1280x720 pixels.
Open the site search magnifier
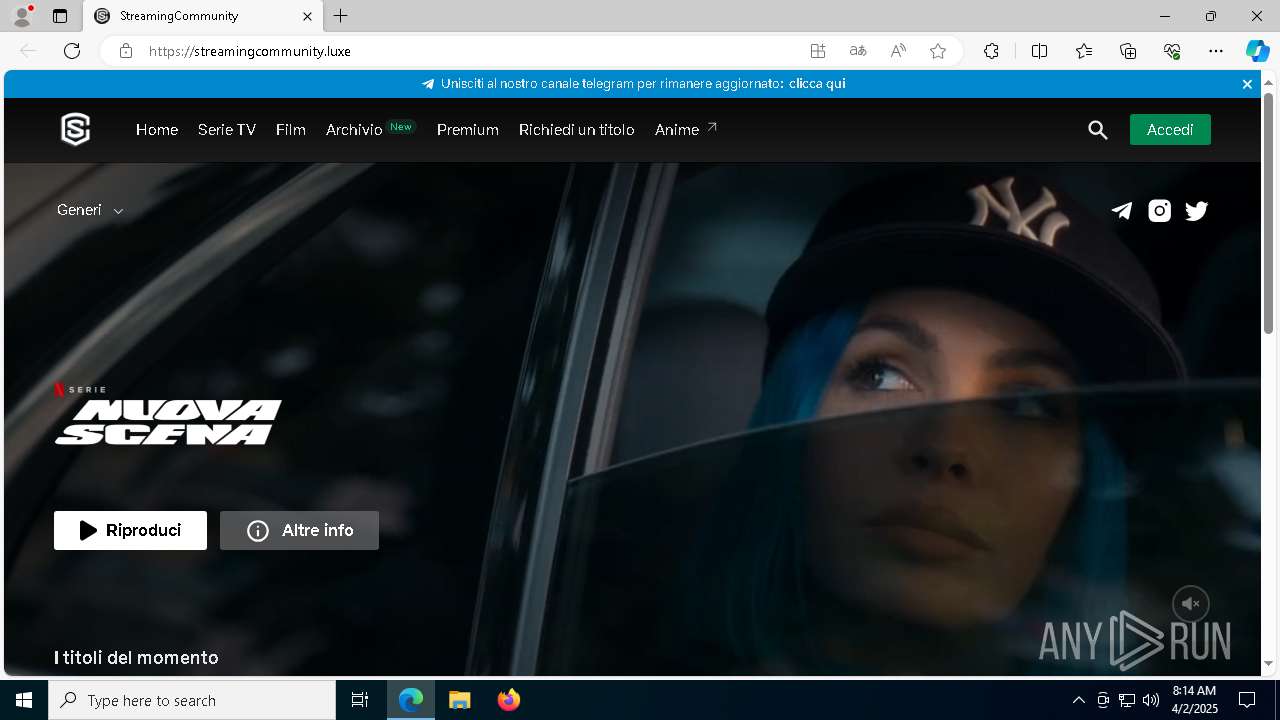(x=1098, y=130)
